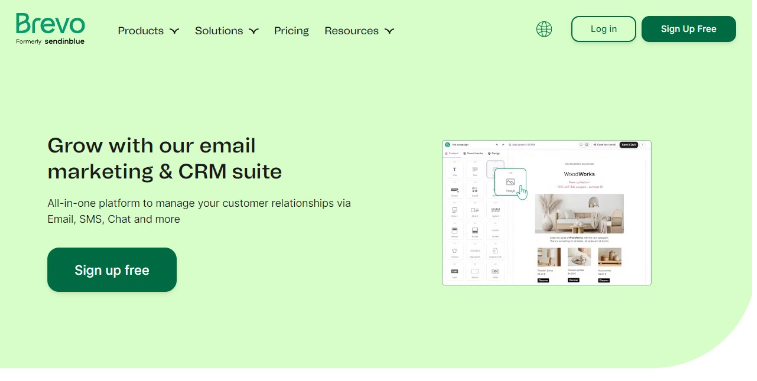Open the globe language selector icon
This screenshot has width=757, height=381.
544,29
